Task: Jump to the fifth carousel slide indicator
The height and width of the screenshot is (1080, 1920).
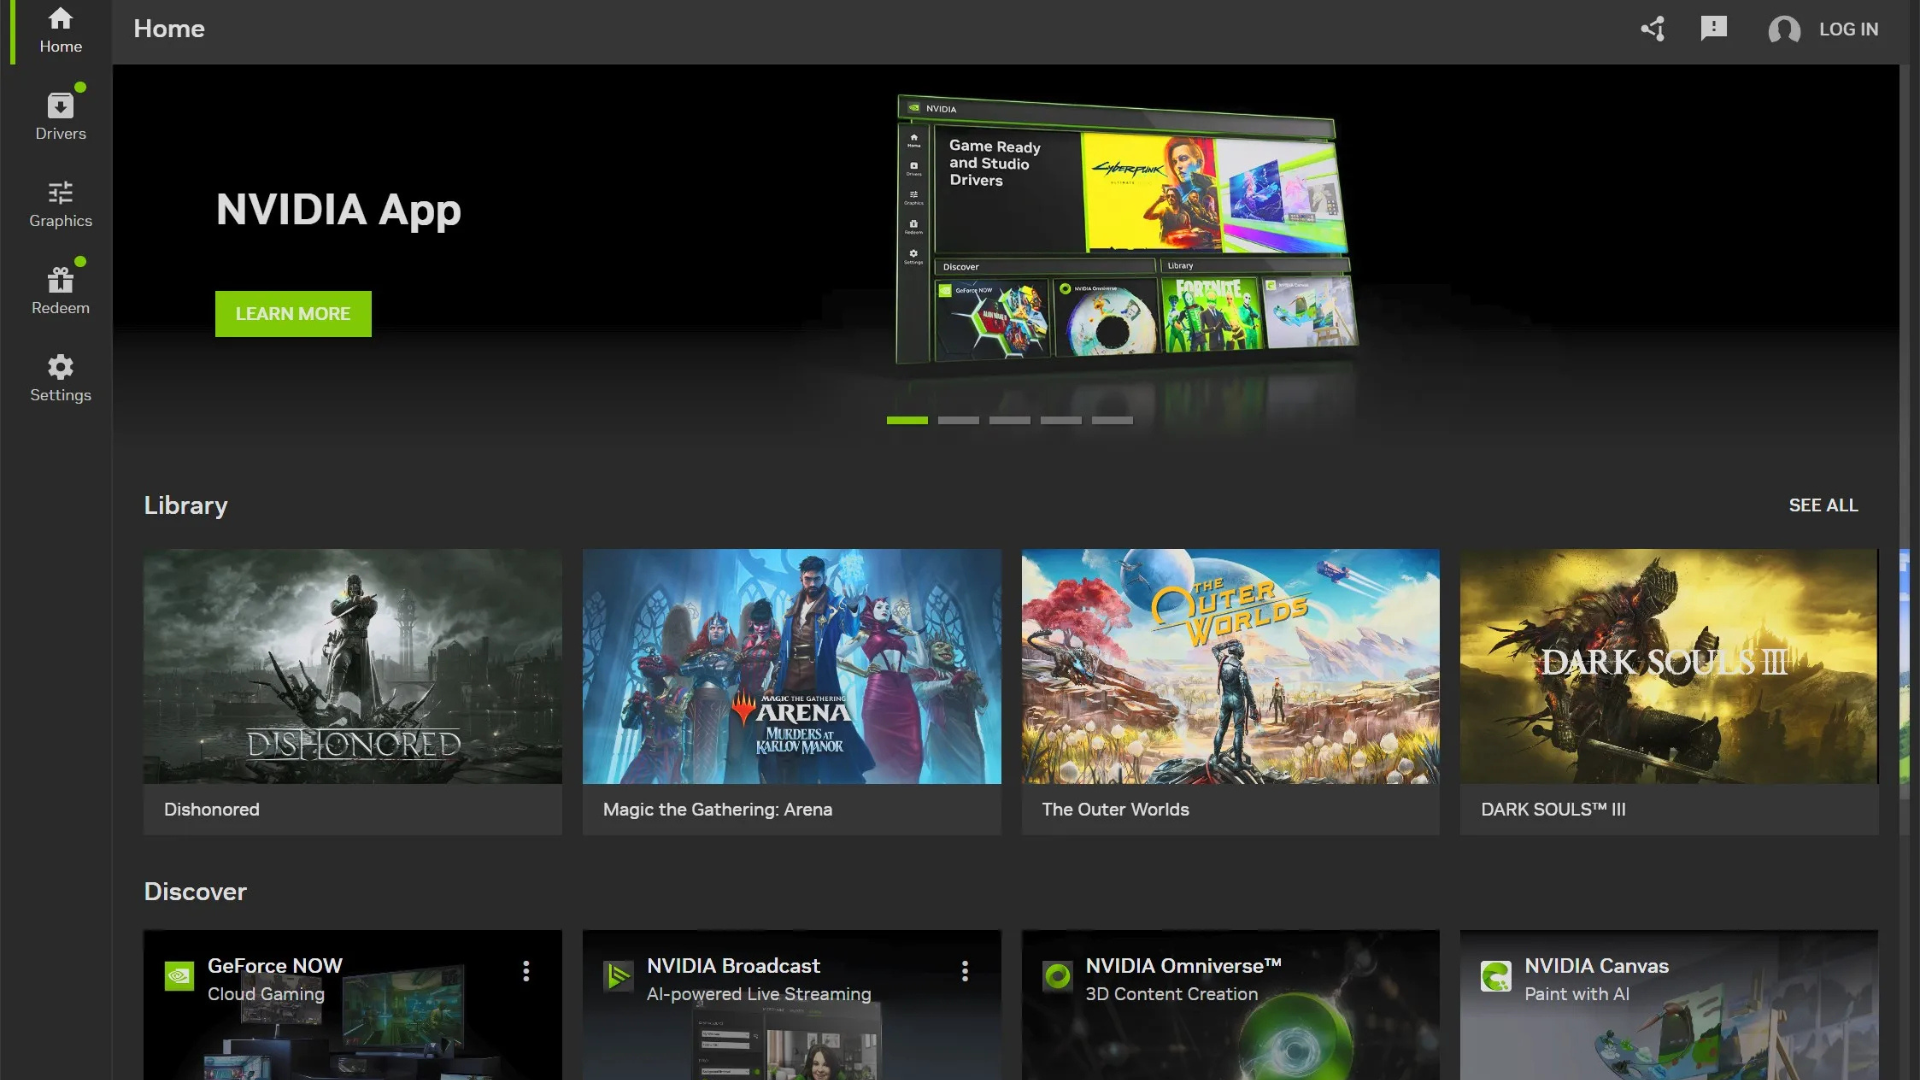Action: [1112, 421]
